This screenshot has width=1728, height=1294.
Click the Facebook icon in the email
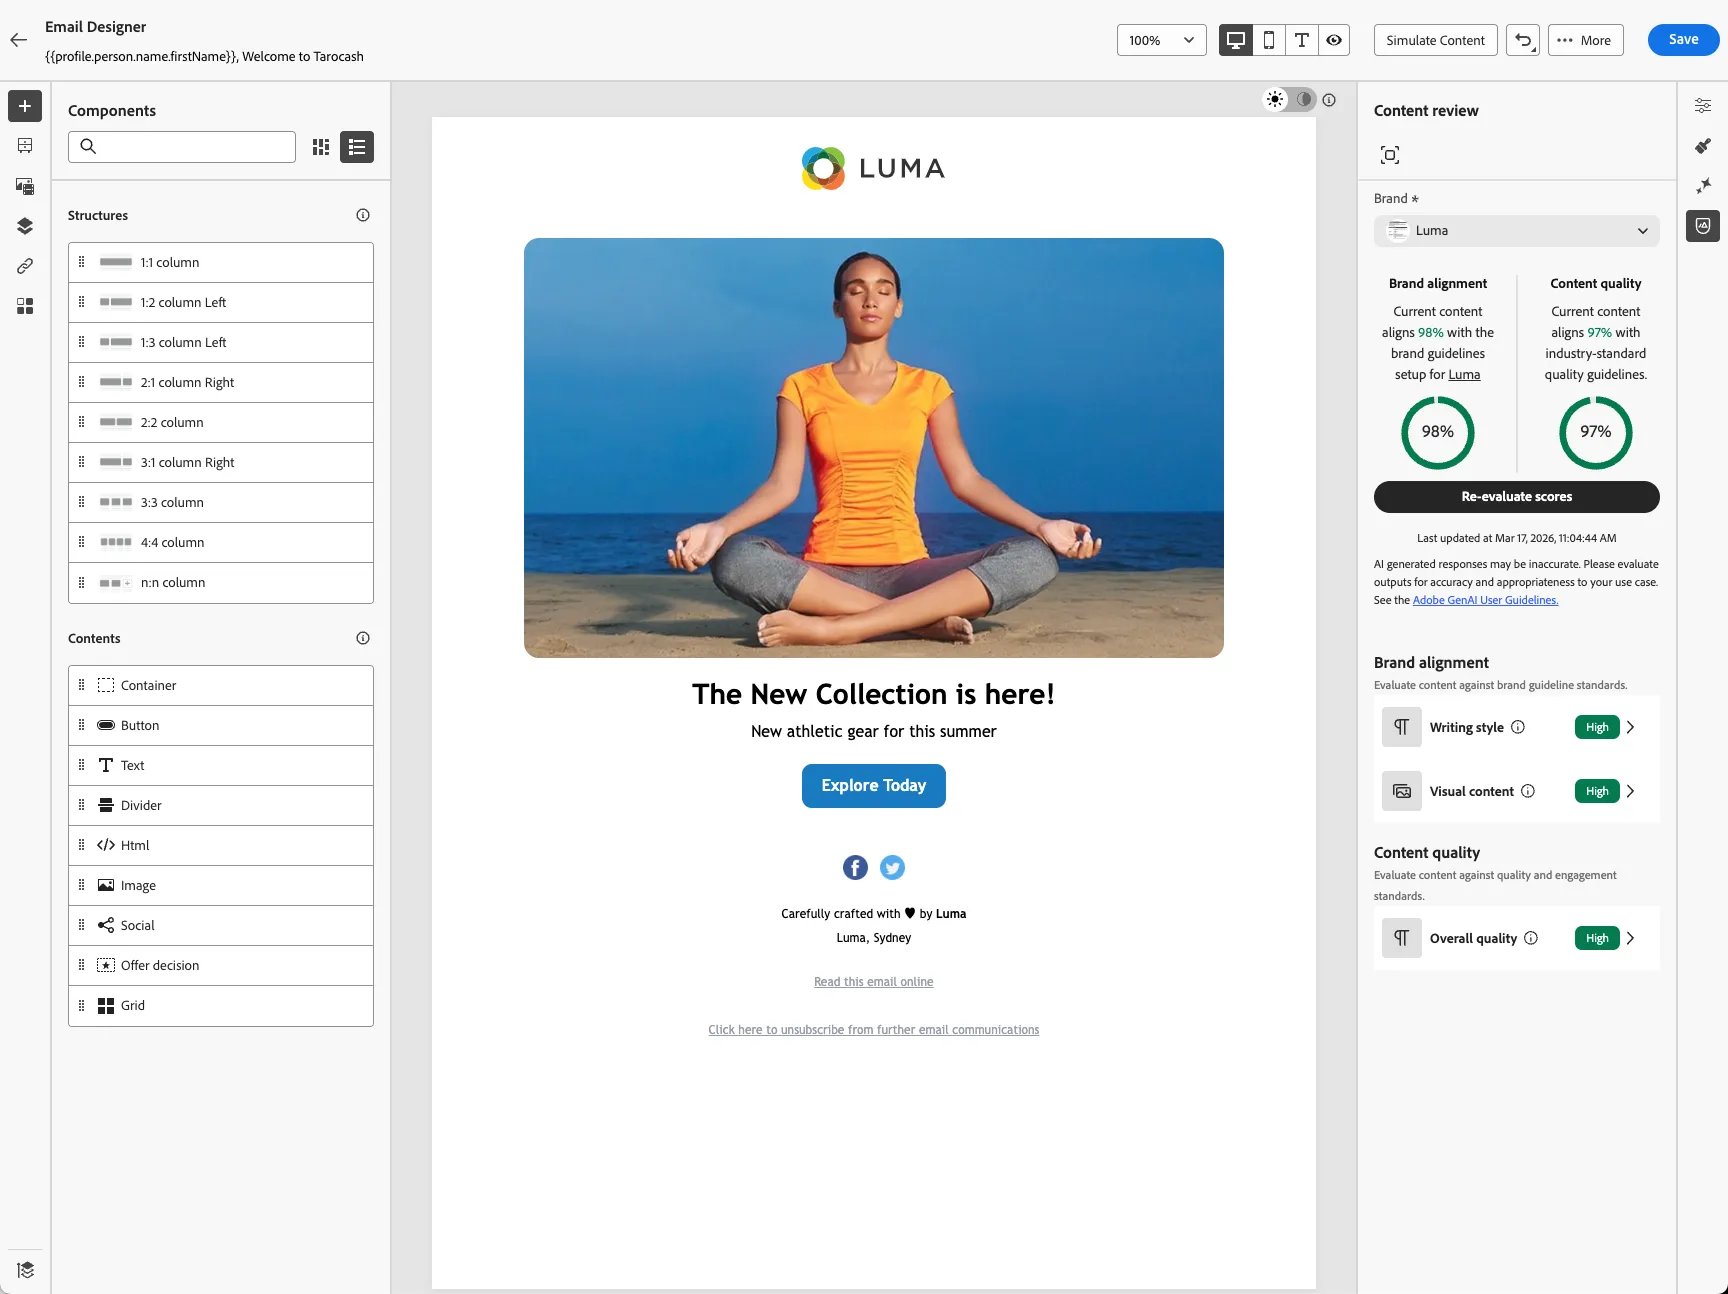point(855,868)
